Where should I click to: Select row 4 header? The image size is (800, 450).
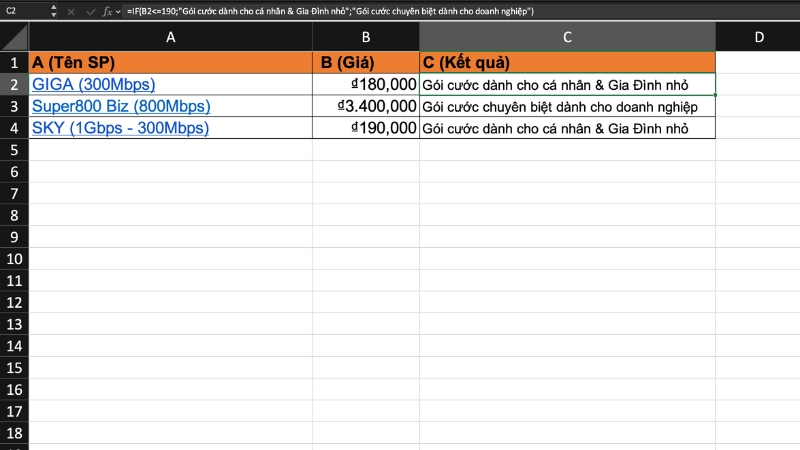14,128
